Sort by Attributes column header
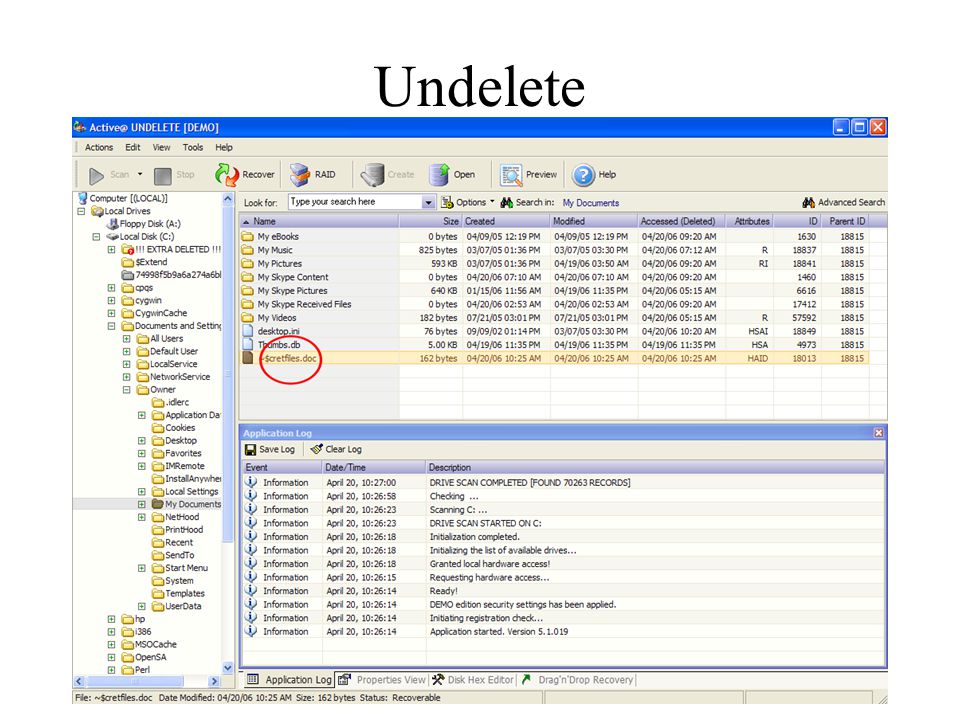 pos(749,221)
